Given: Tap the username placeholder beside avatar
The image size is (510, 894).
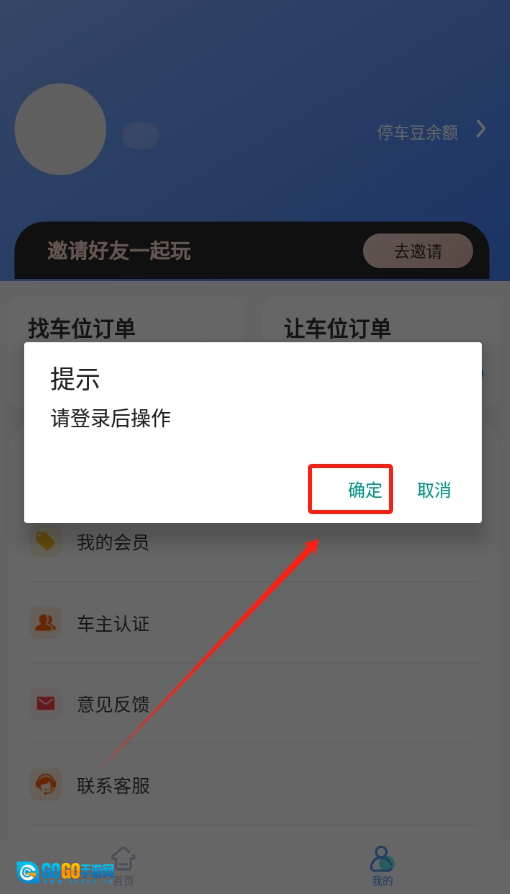Looking at the screenshot, I should (x=140, y=136).
